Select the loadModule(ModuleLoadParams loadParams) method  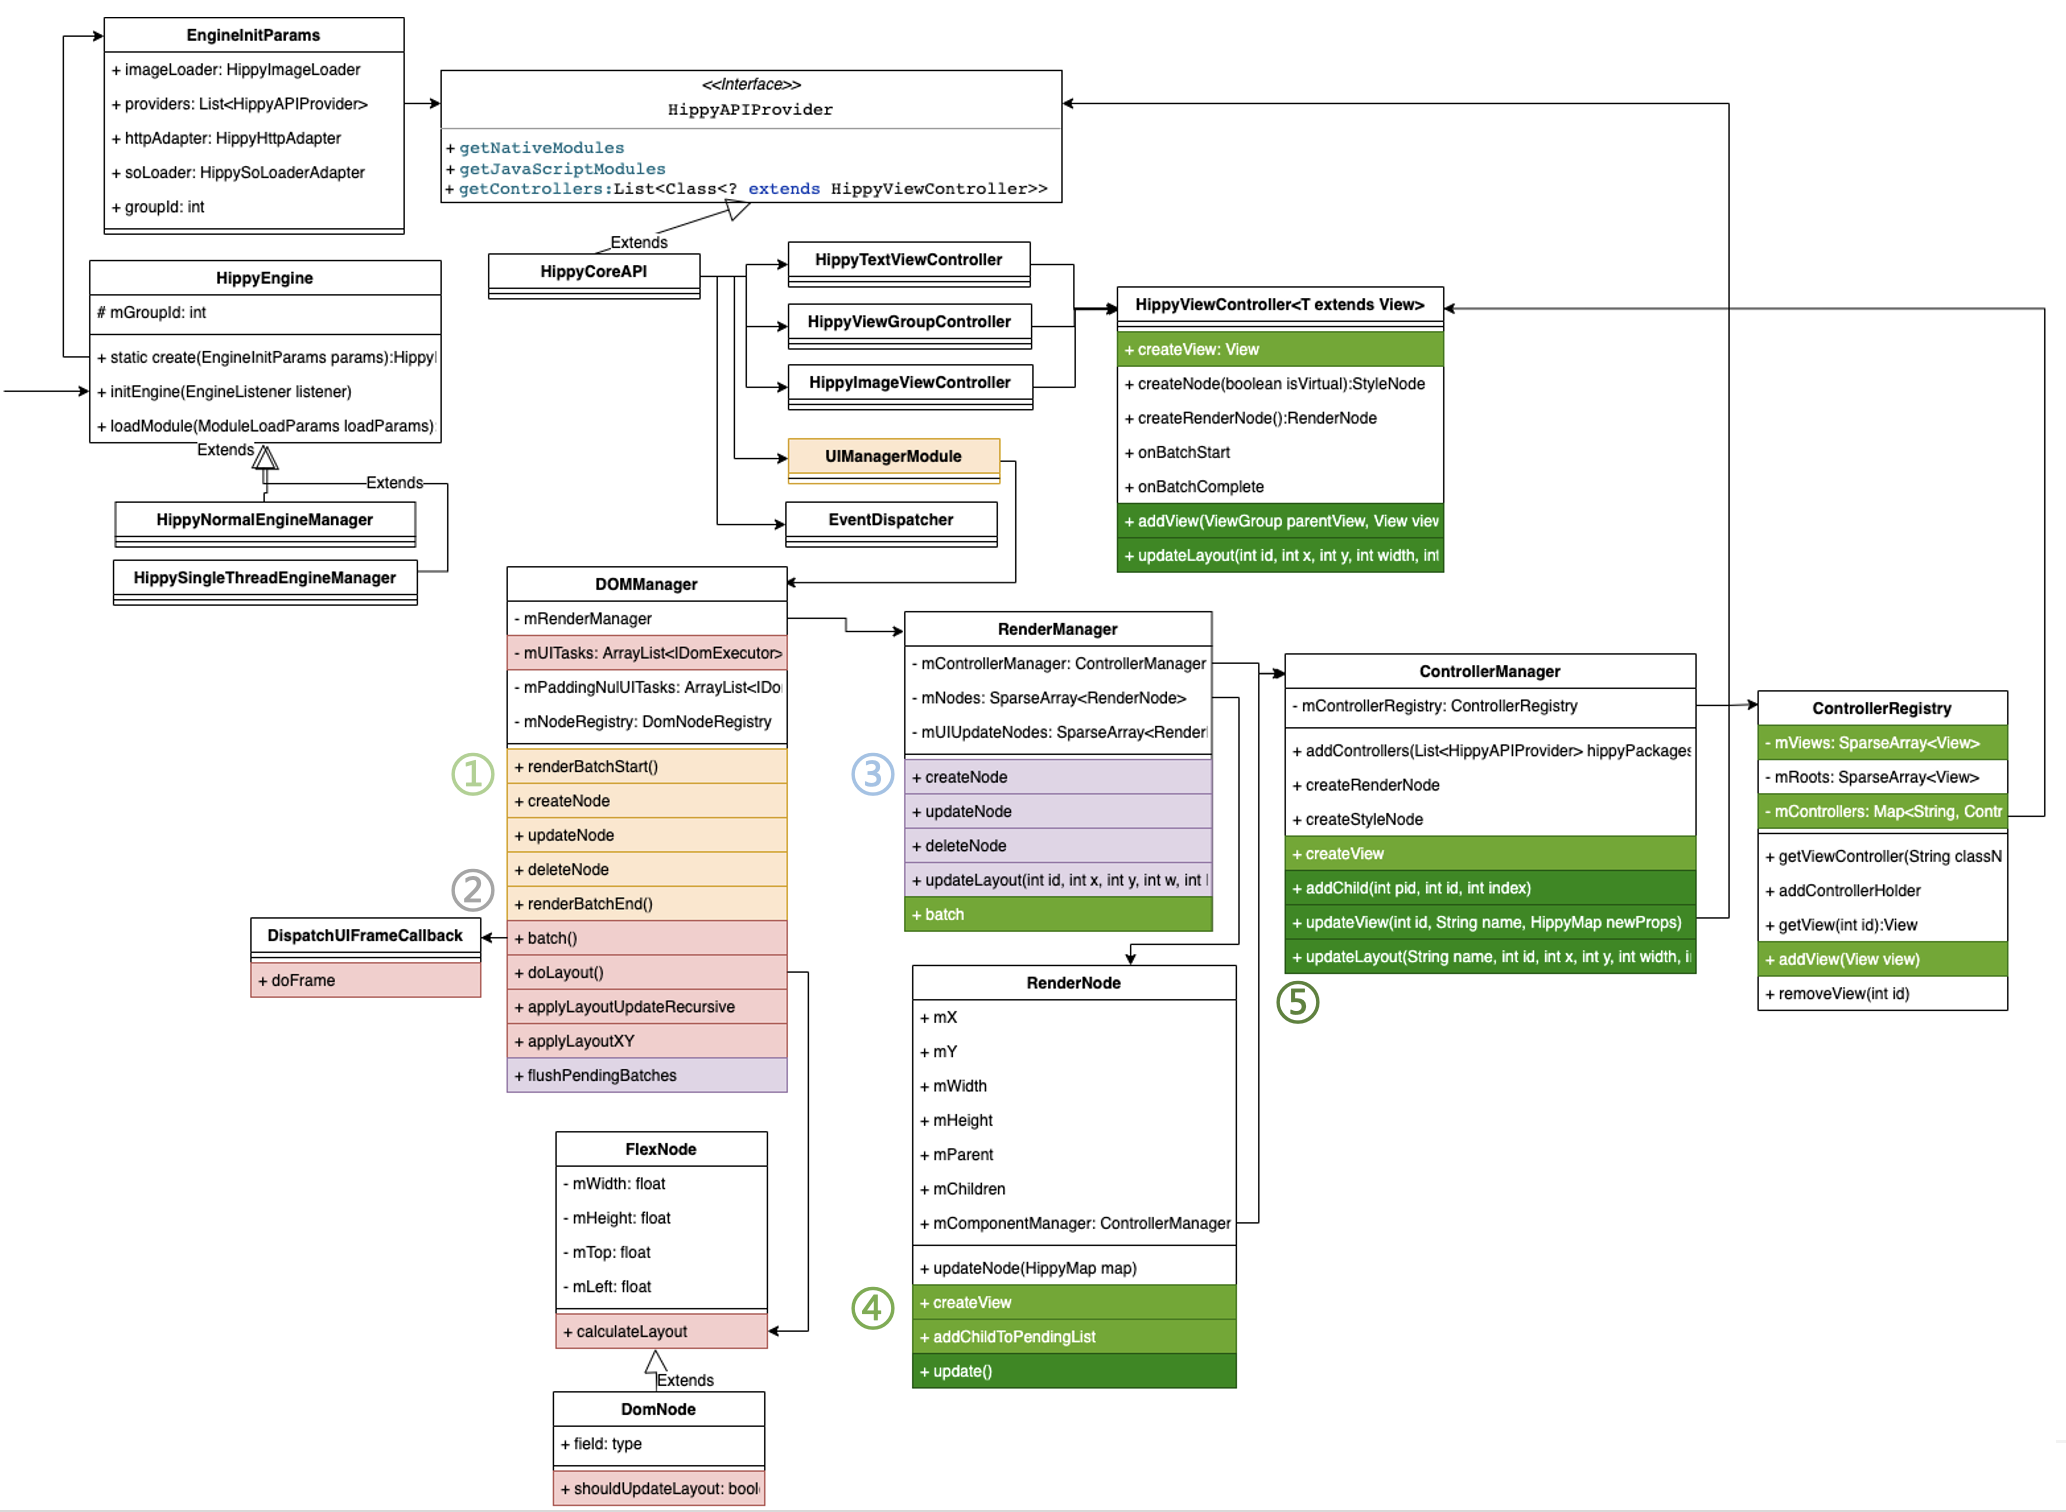tap(264, 426)
